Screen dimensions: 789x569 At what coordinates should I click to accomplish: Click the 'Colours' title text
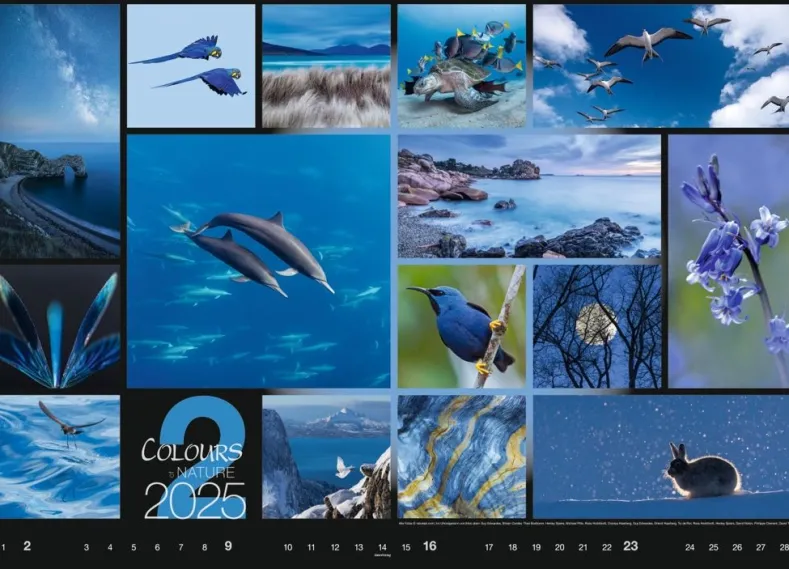tap(192, 450)
